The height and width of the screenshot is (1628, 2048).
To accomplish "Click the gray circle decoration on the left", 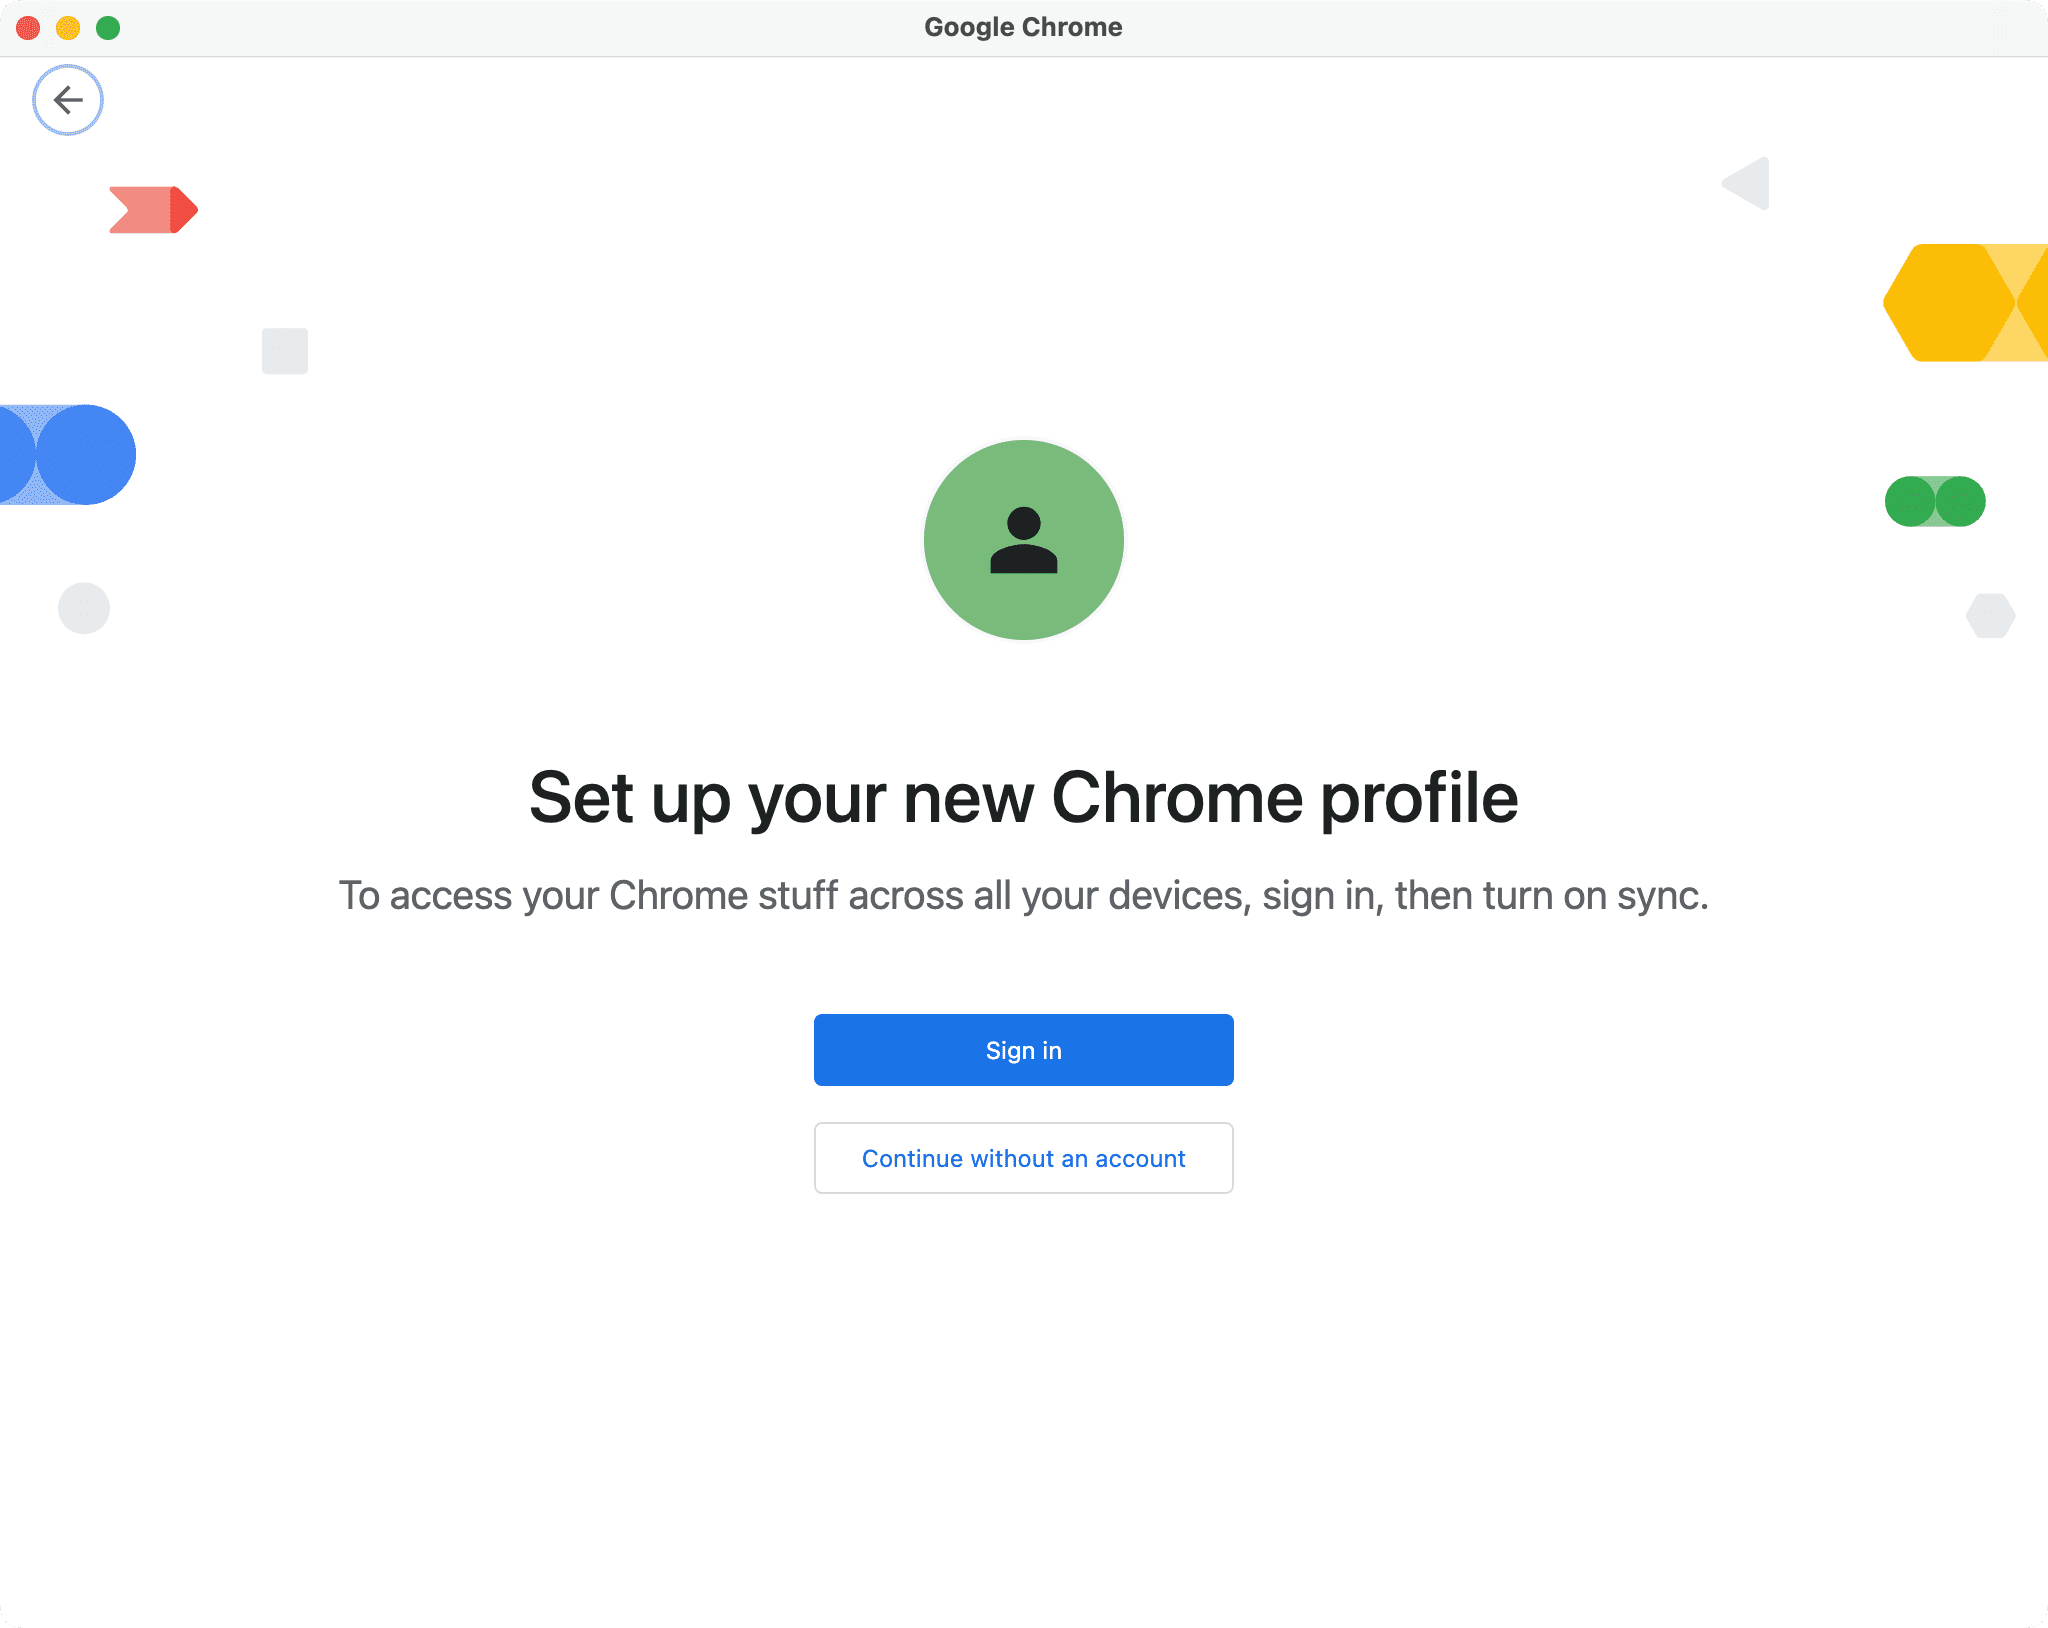I will (x=84, y=607).
